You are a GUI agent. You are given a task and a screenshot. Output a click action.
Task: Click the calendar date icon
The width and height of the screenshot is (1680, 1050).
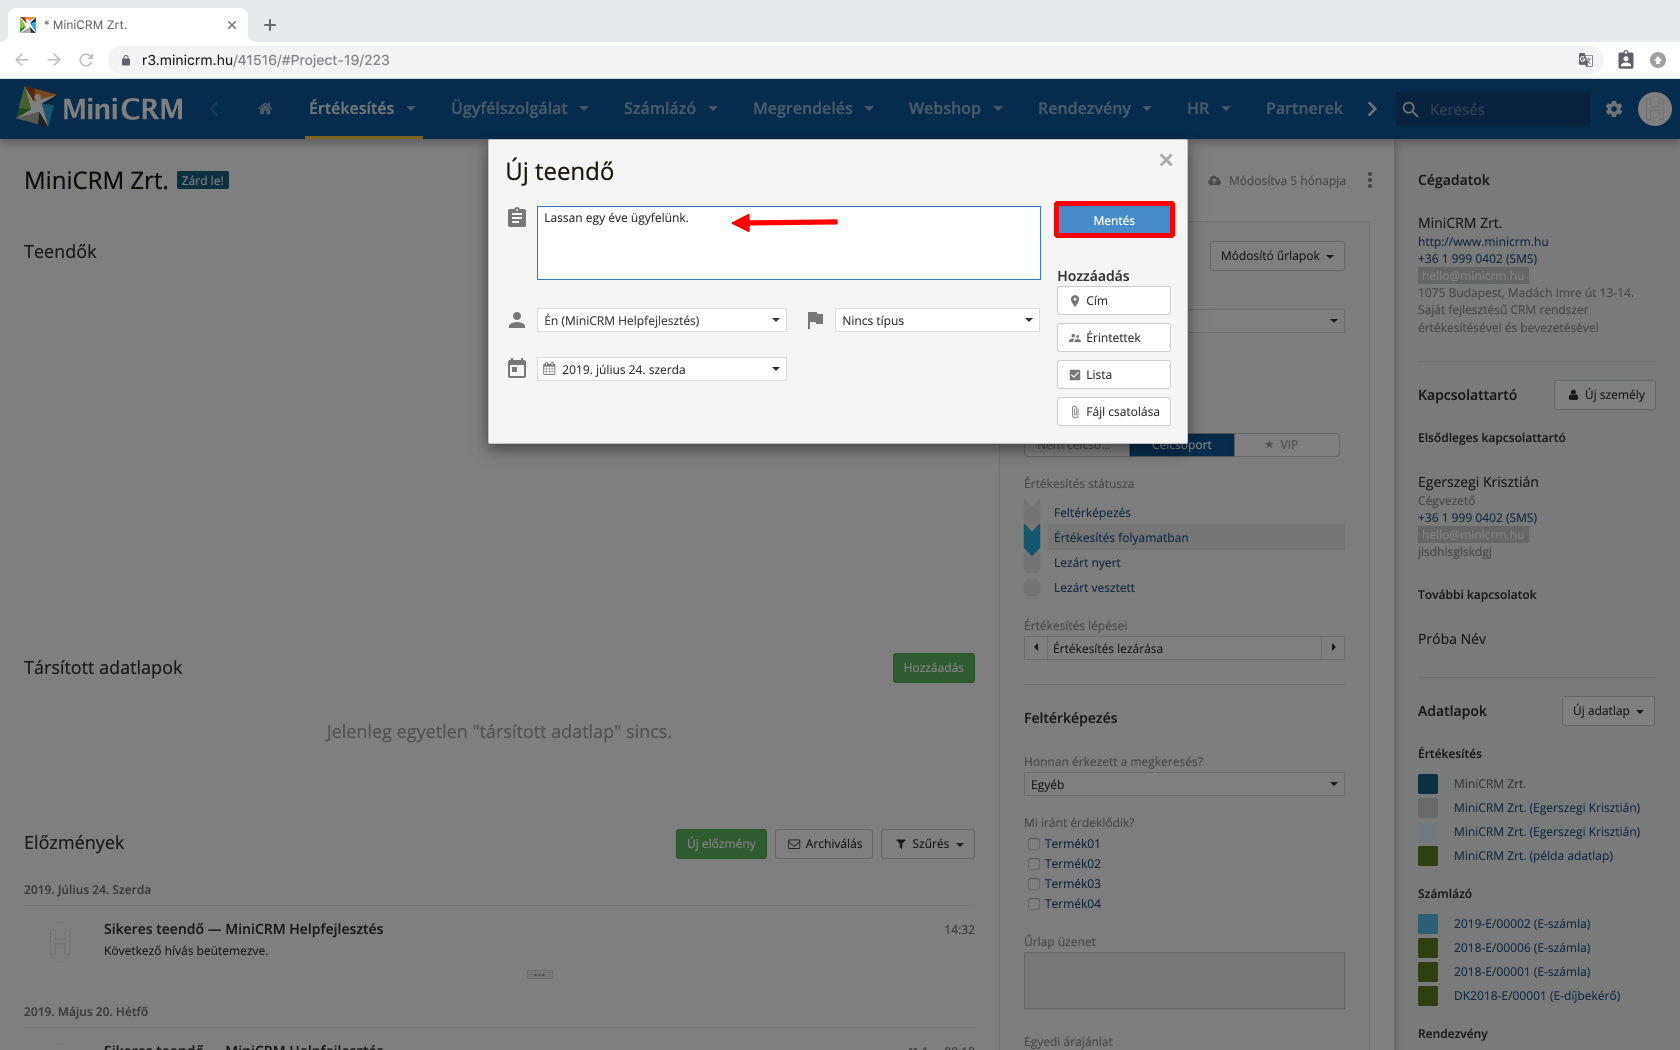[x=517, y=369]
